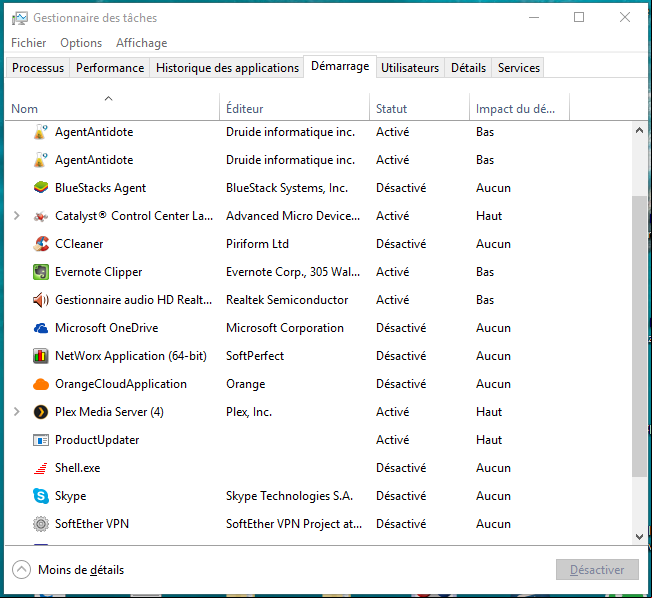Switch to the Processus tab
The image size is (652, 598).
[38, 68]
